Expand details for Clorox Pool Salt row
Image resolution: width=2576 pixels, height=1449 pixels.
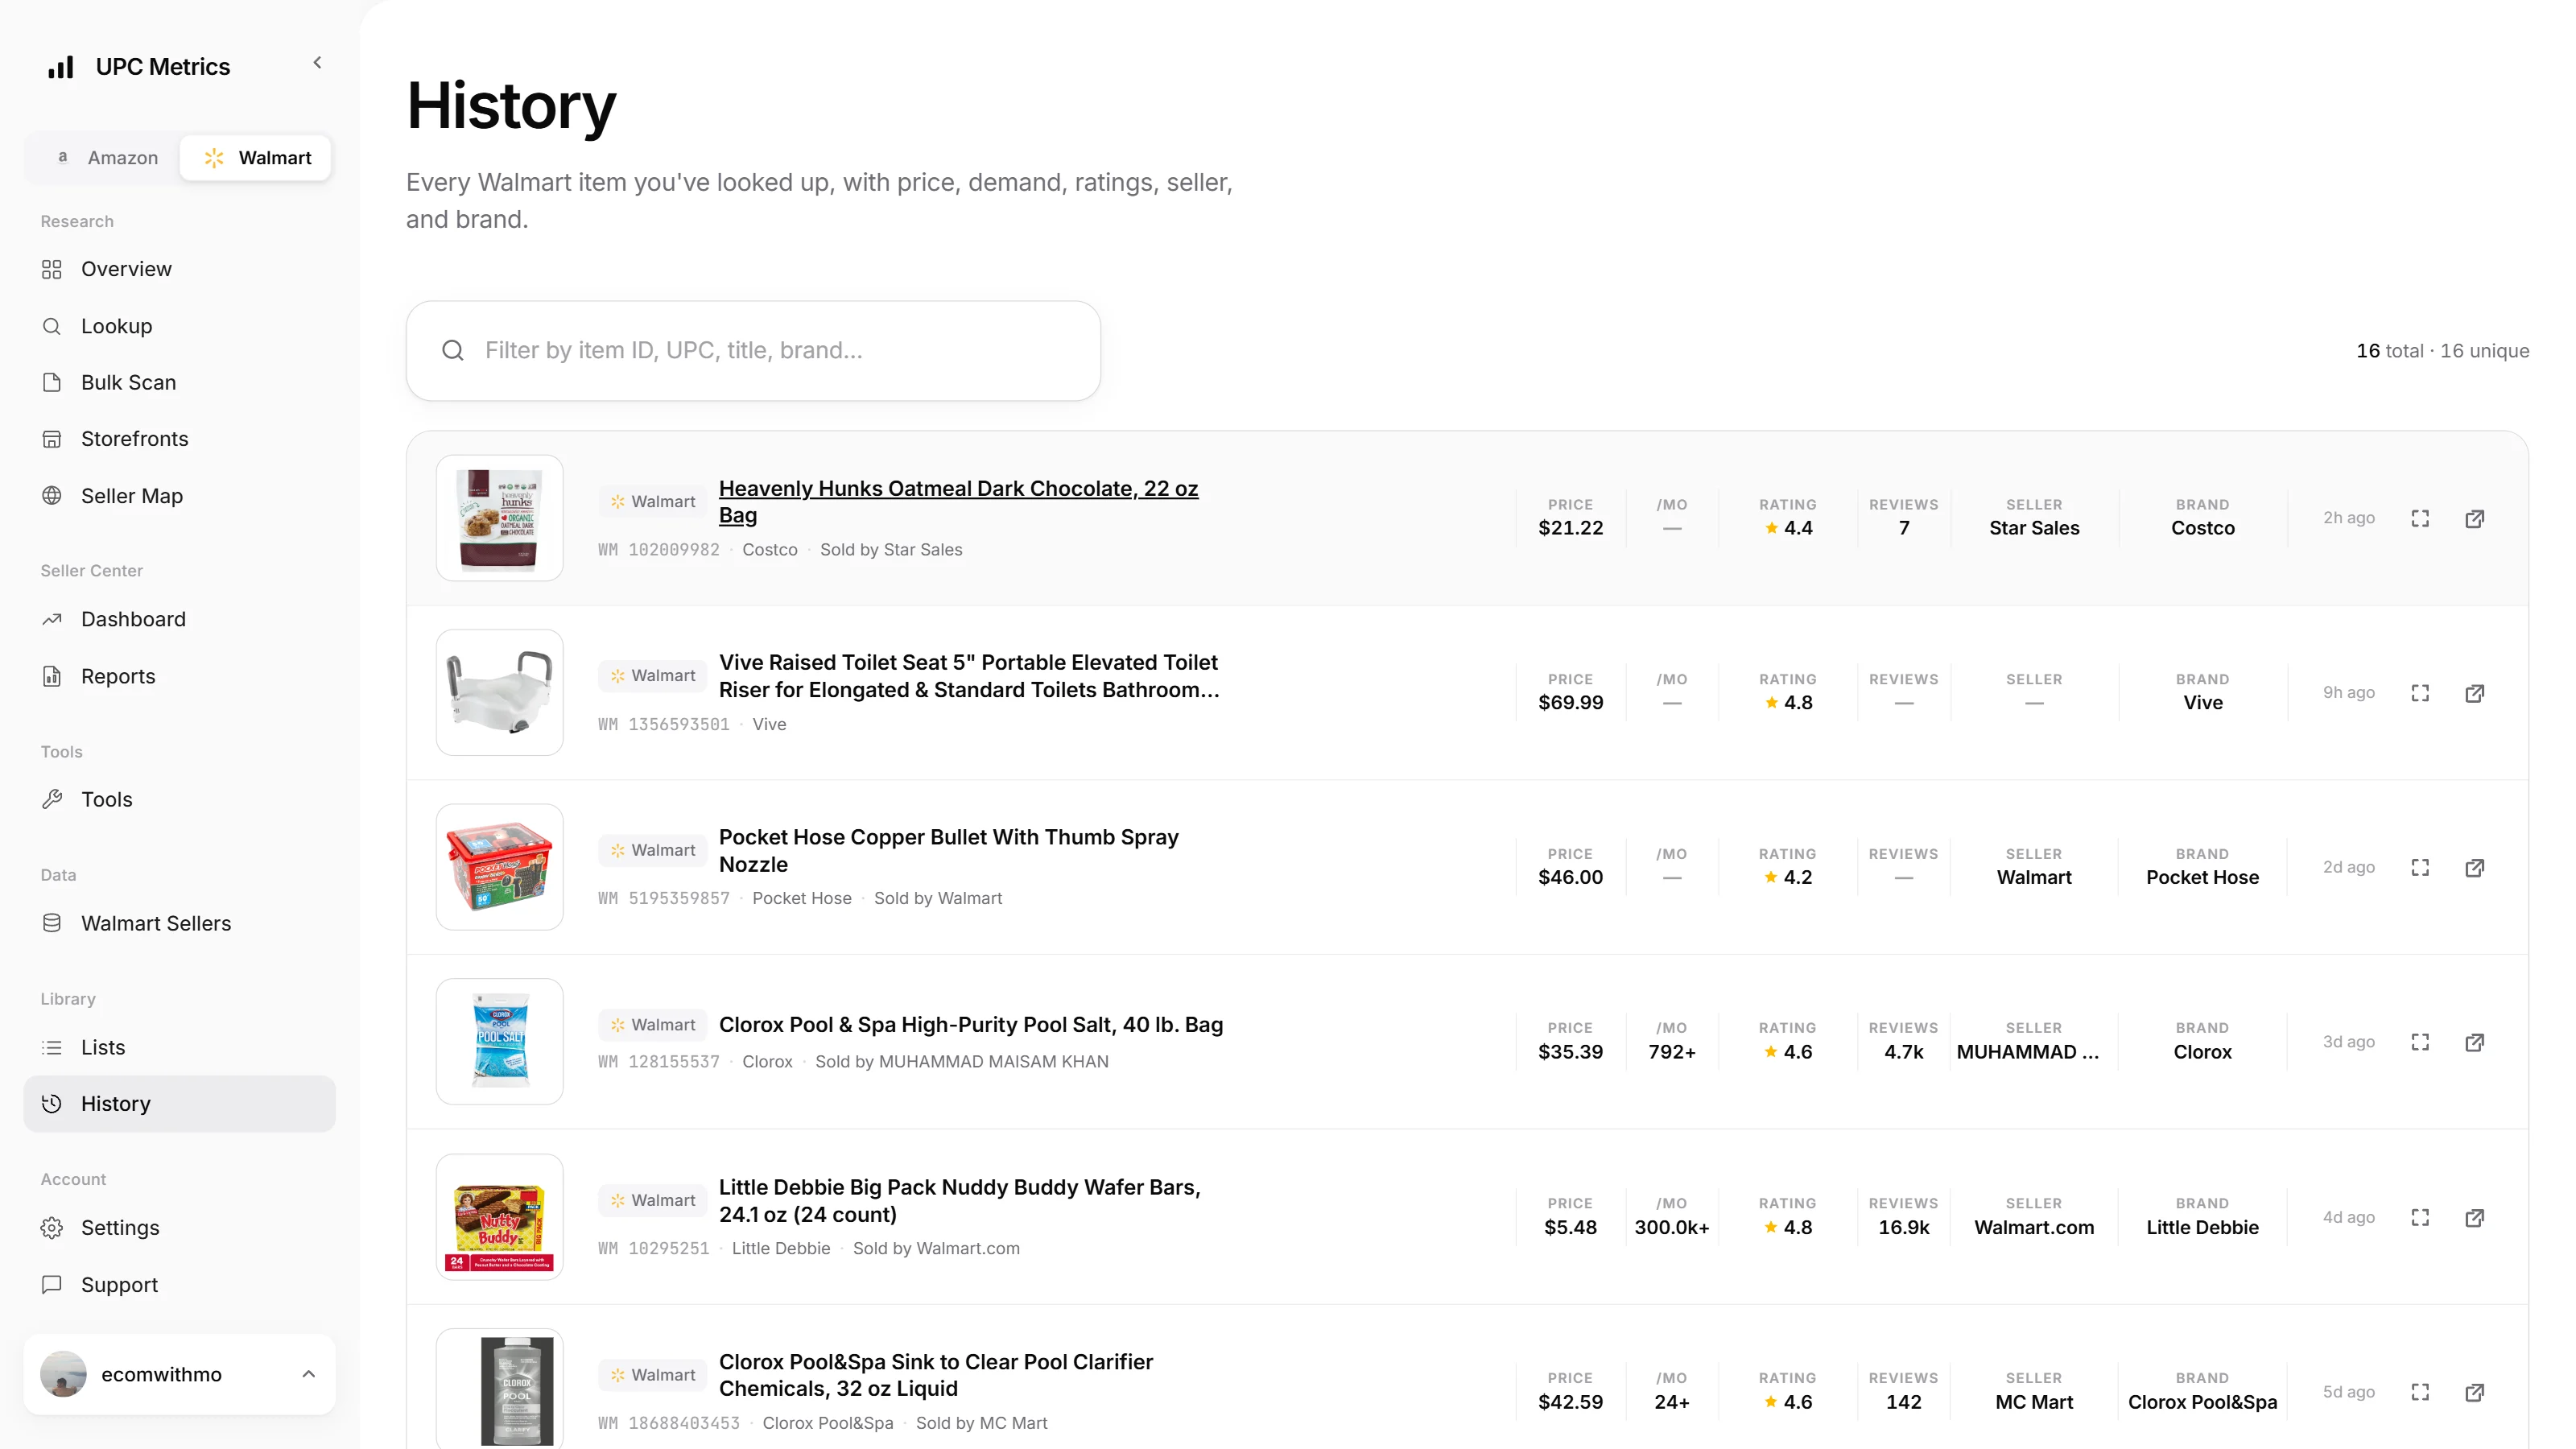pos(2420,1042)
